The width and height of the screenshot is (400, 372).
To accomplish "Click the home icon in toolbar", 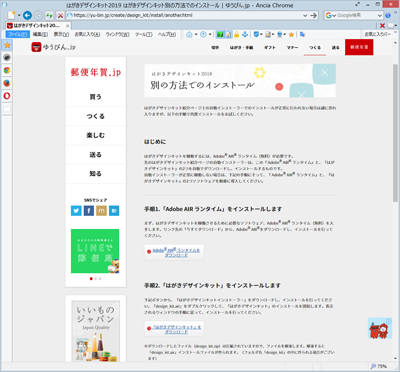I will point(189,34).
